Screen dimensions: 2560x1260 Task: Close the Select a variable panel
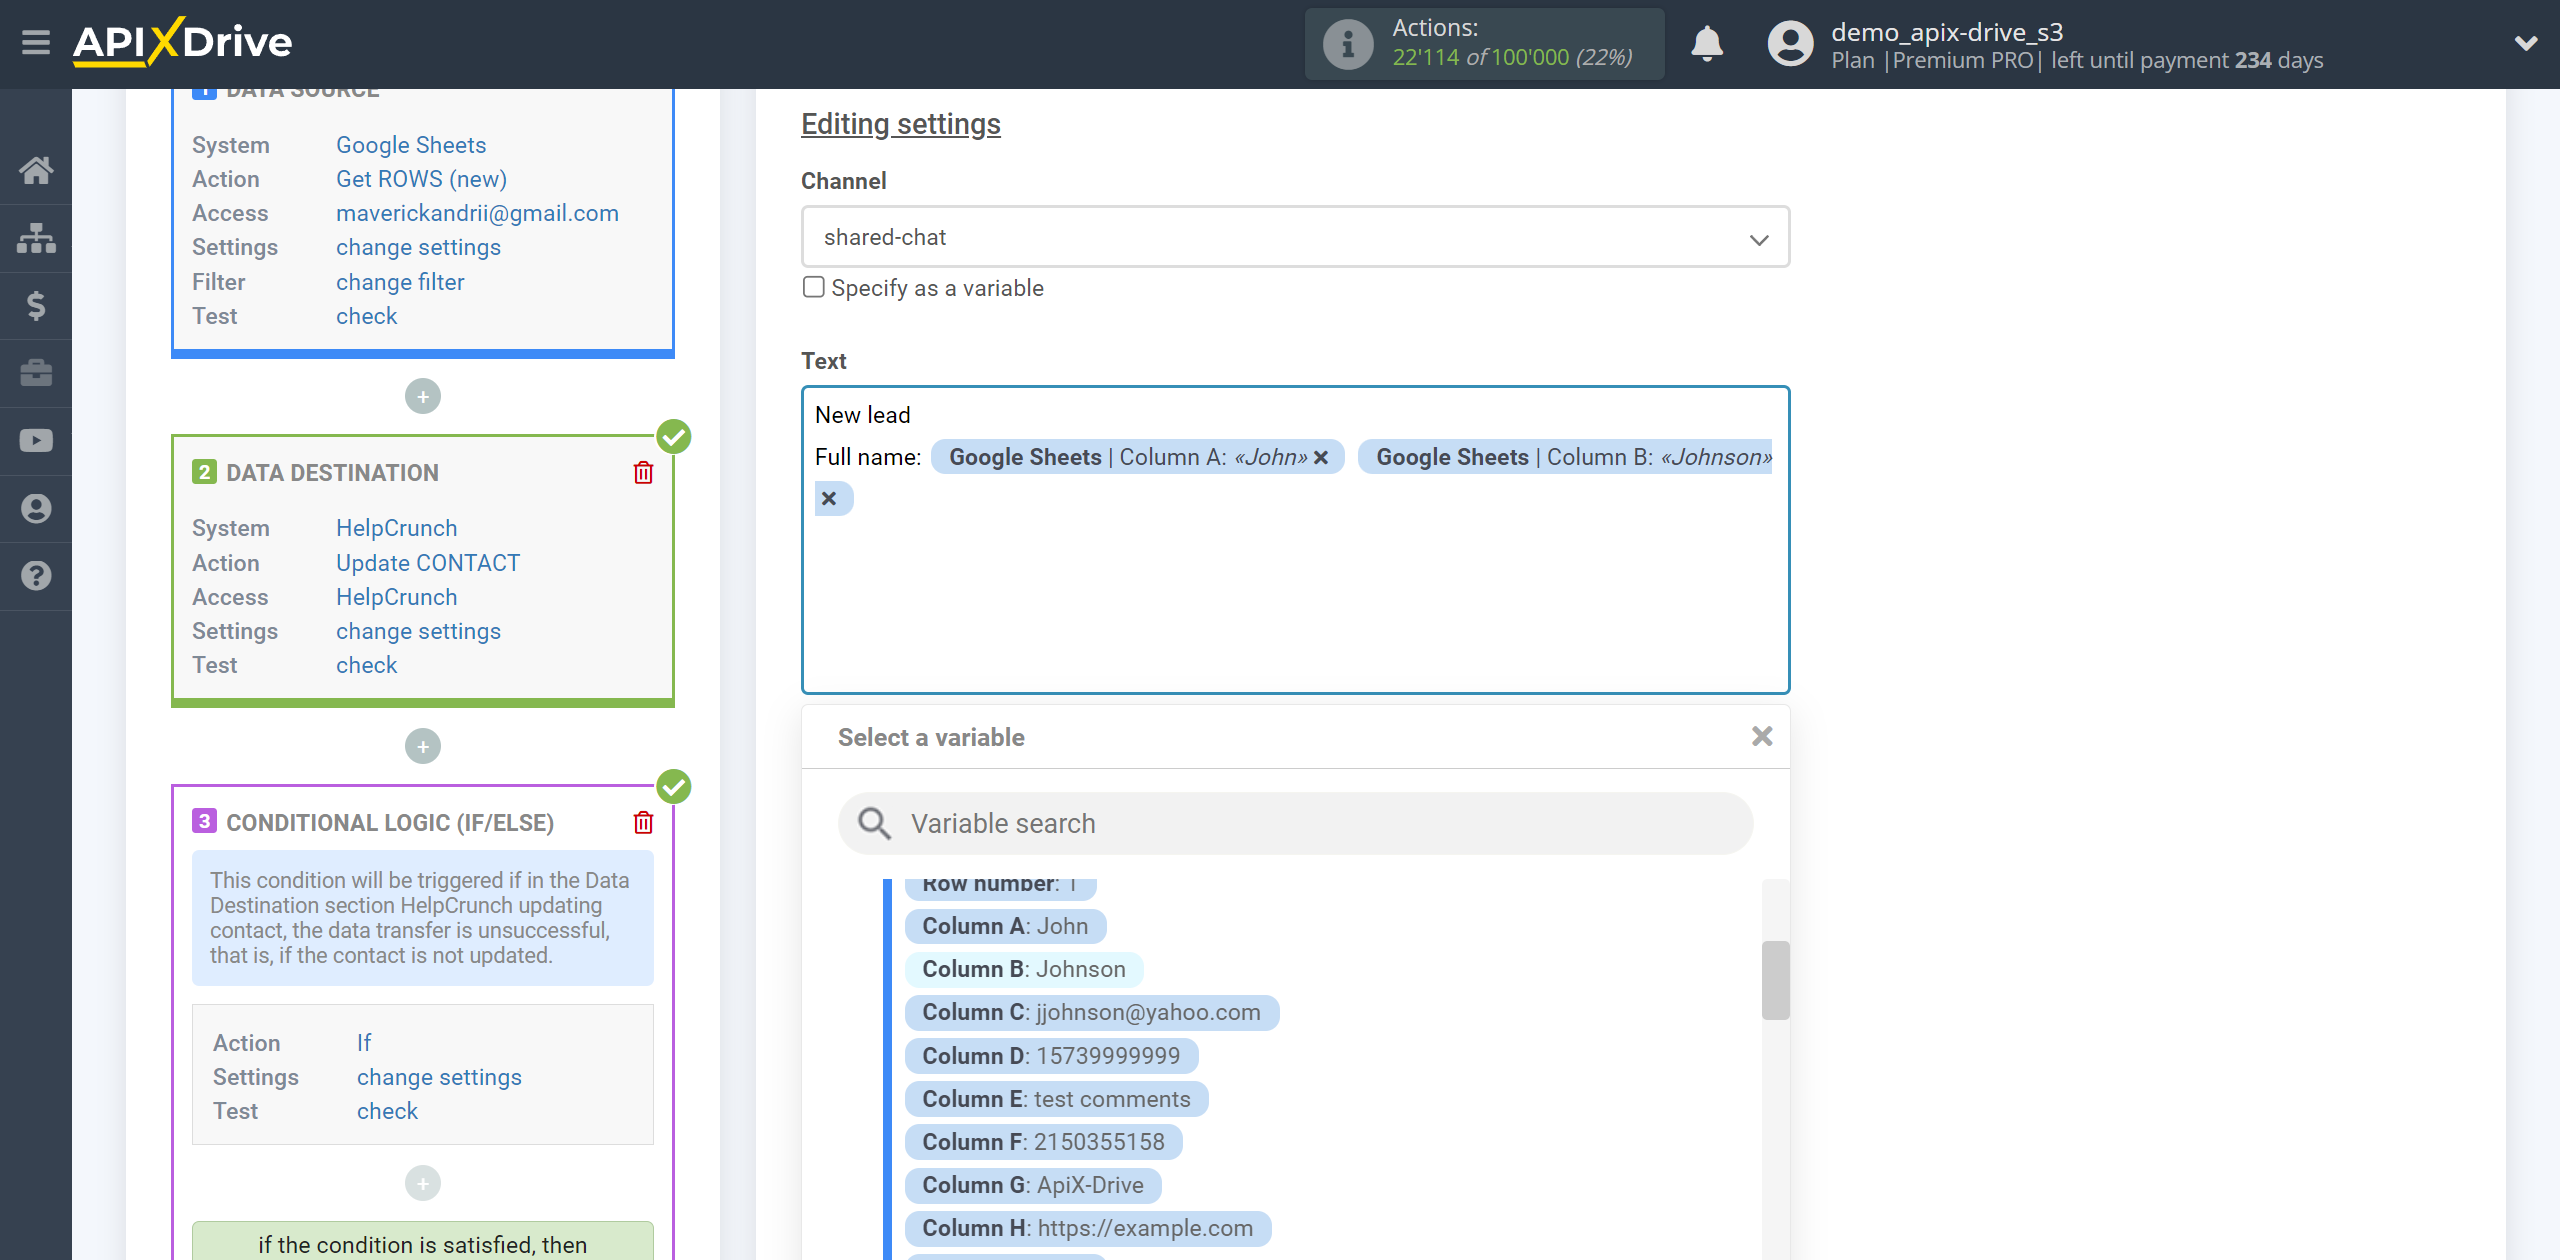pyautogui.click(x=1762, y=736)
